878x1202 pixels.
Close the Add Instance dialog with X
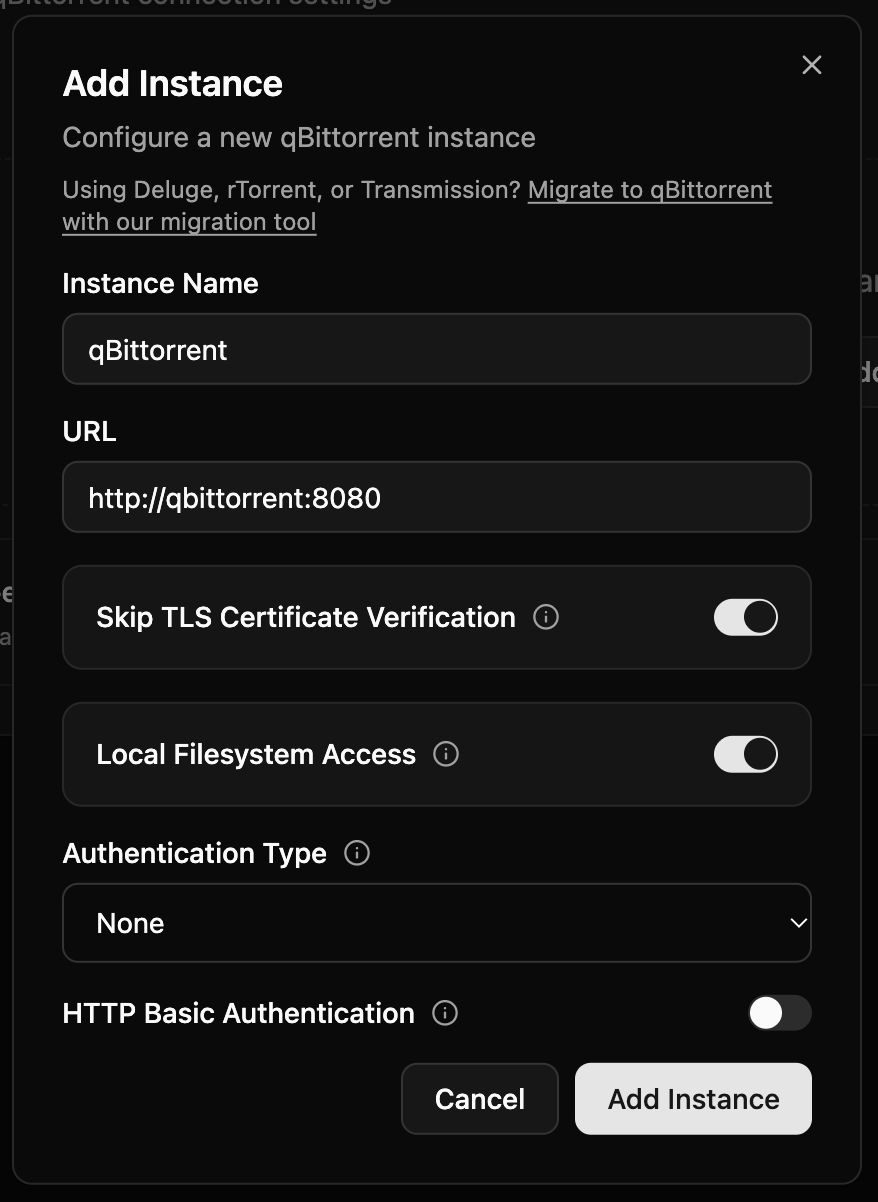[812, 65]
